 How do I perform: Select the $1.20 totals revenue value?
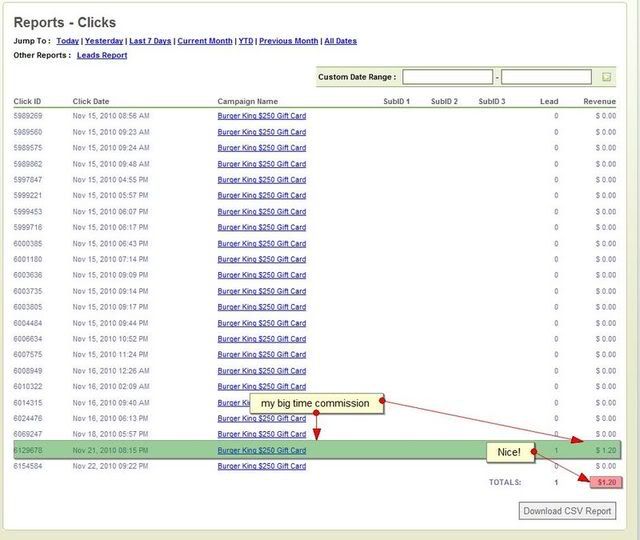click(x=607, y=482)
